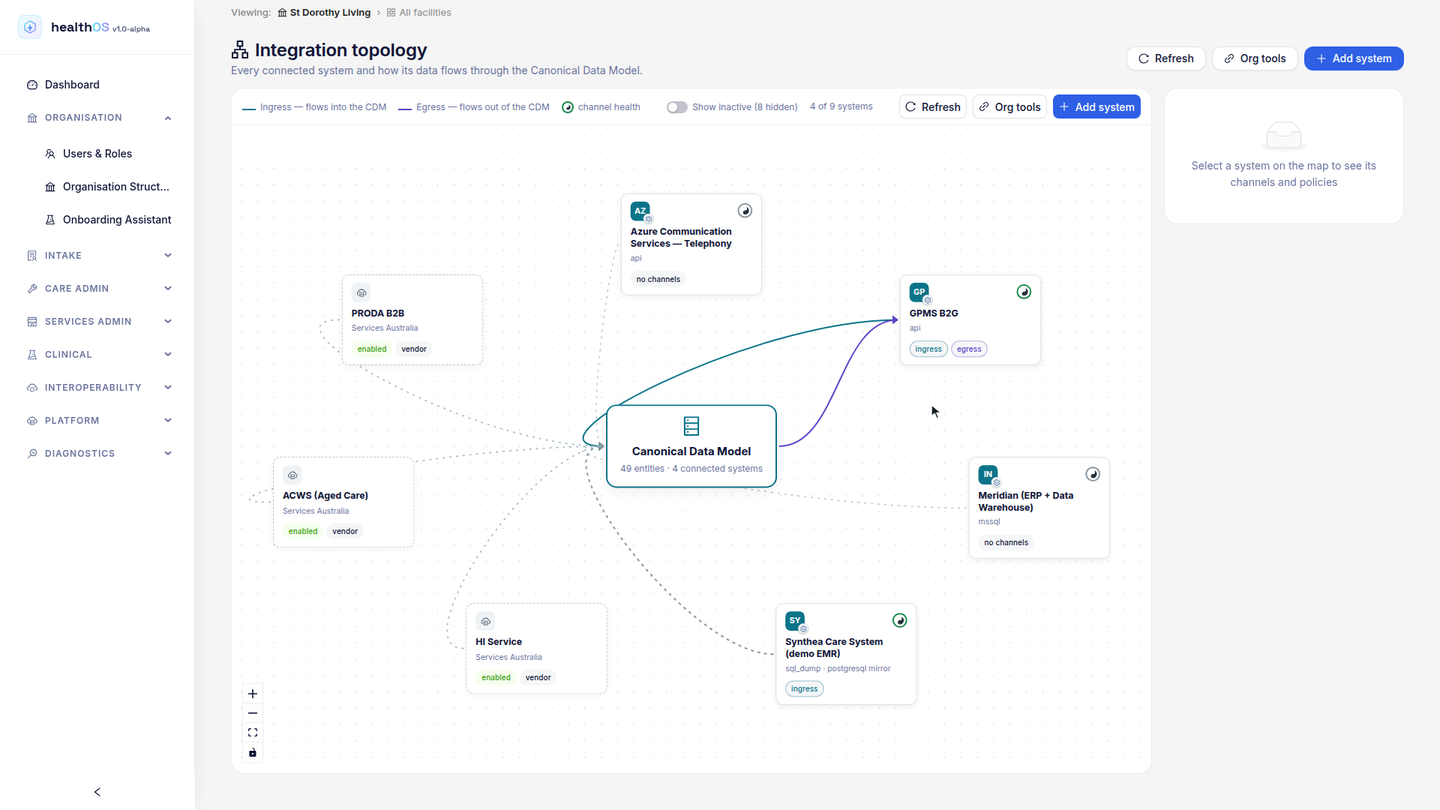Expand the Clinical section
This screenshot has width=1440, height=810.
click(x=97, y=355)
